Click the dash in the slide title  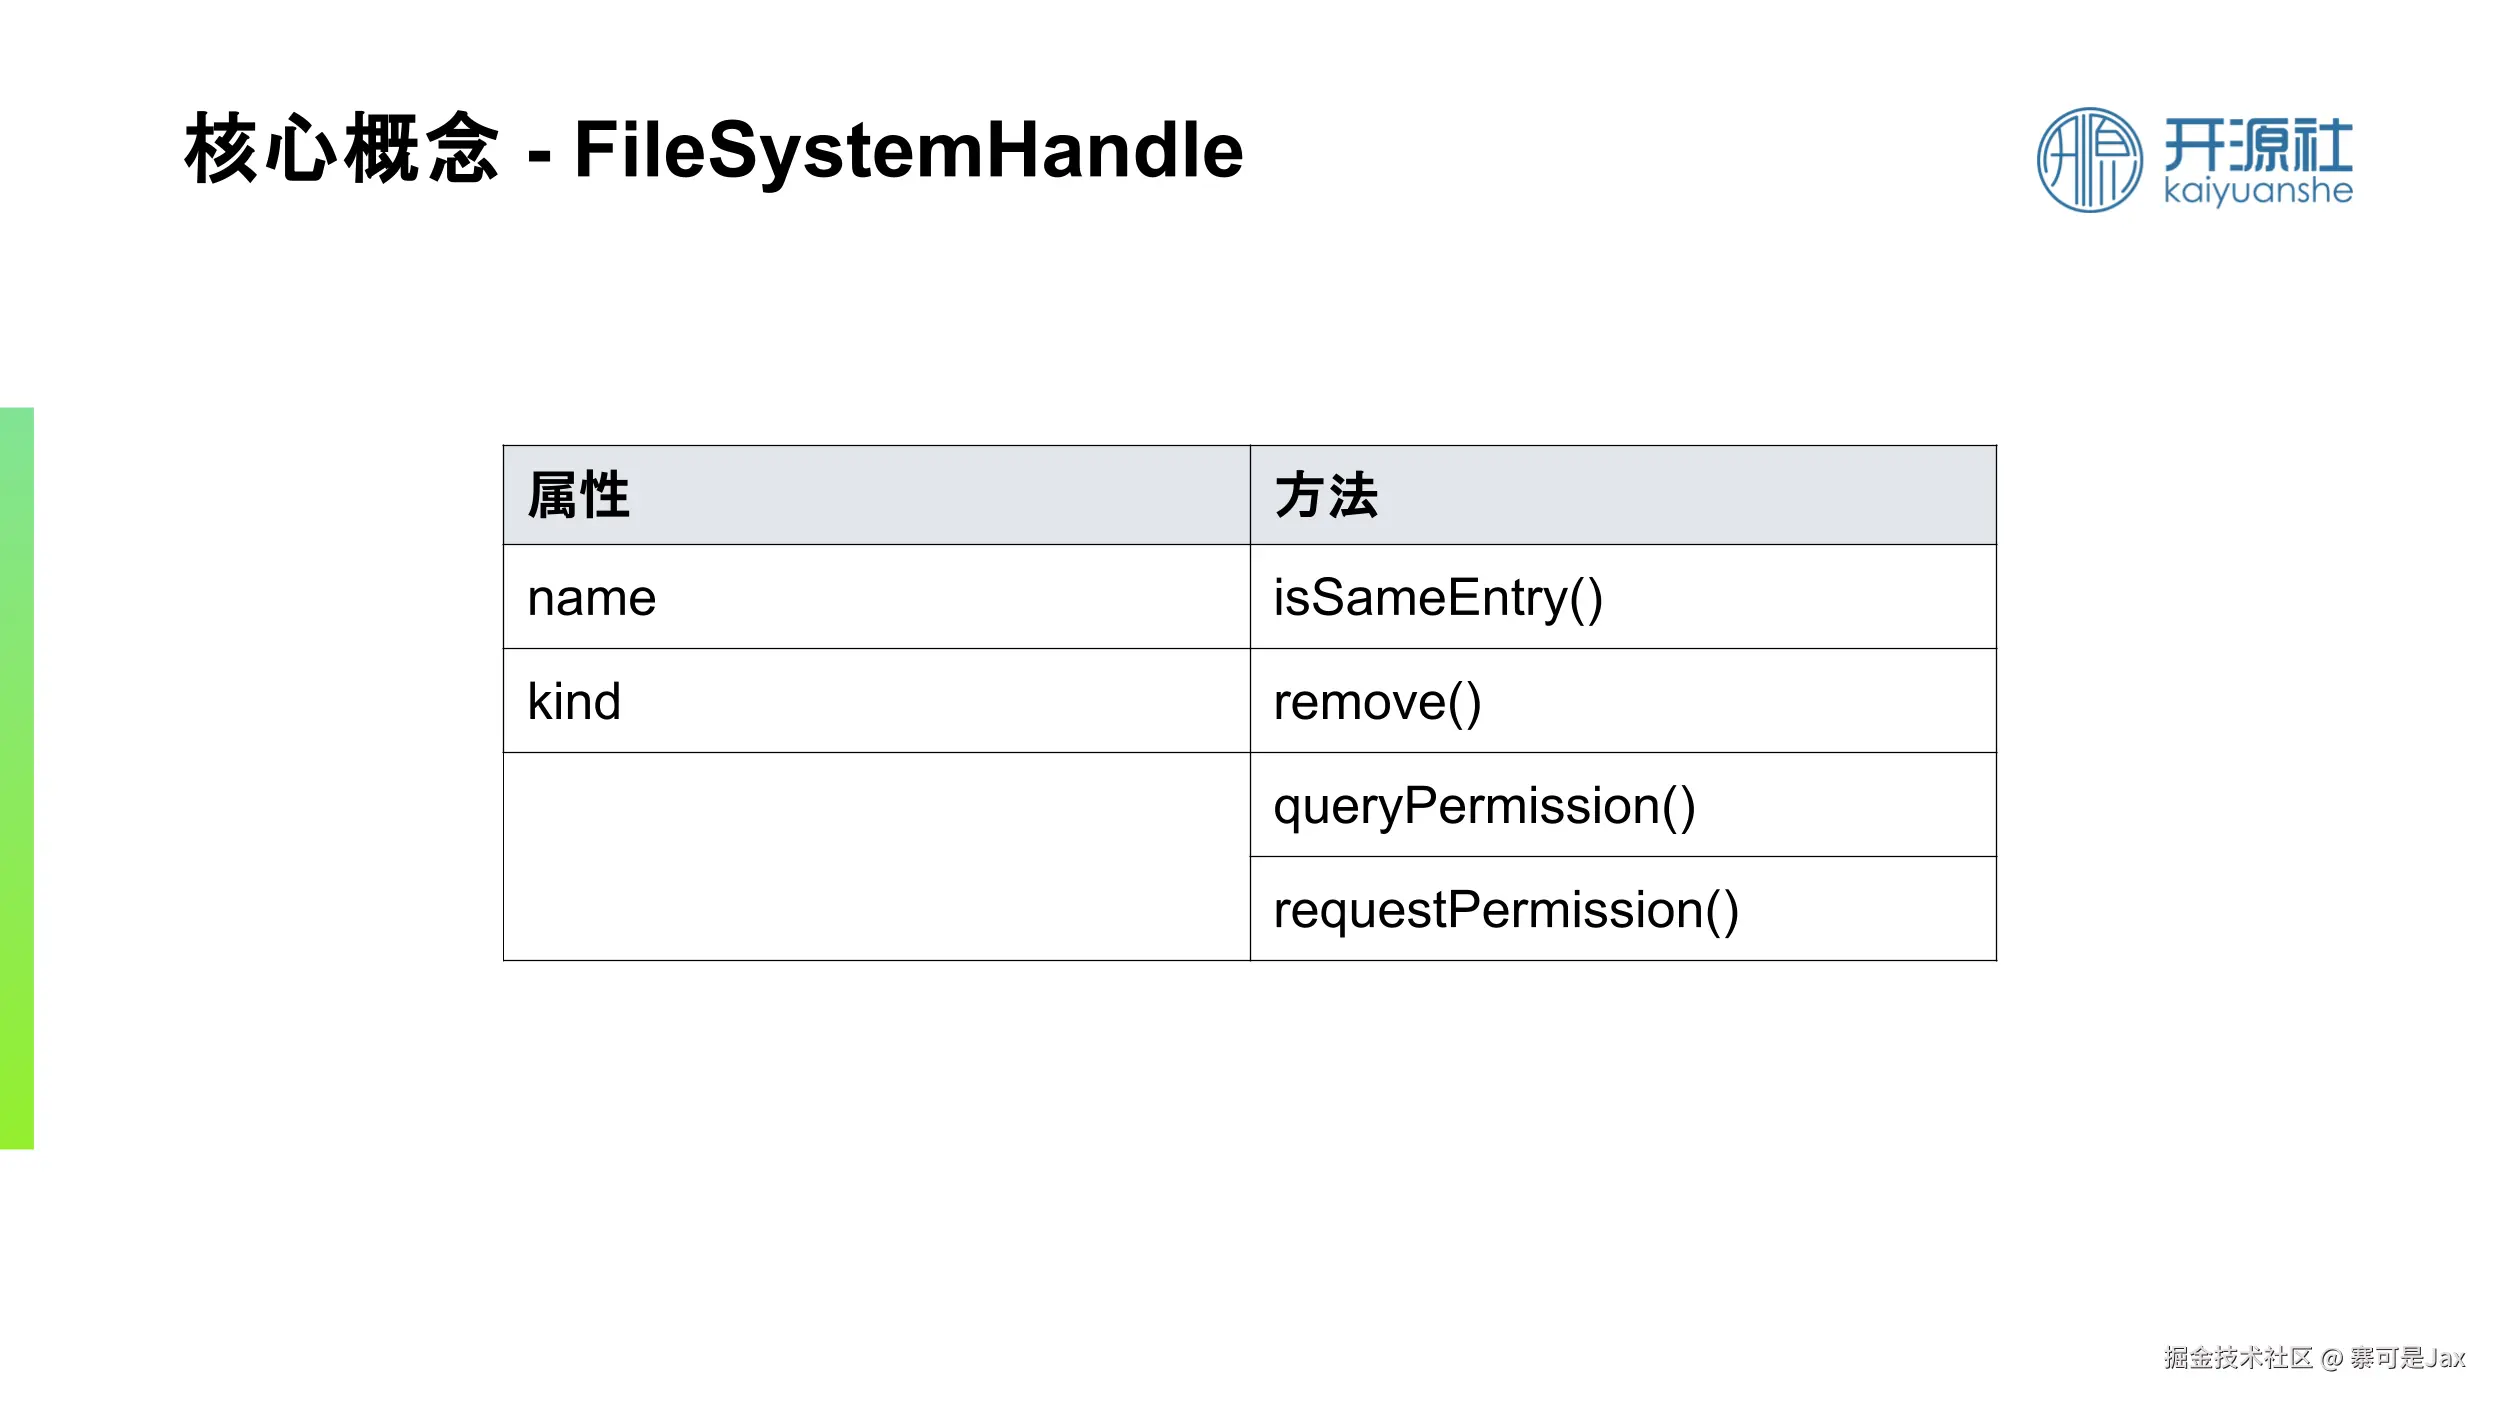pyautogui.click(x=539, y=158)
